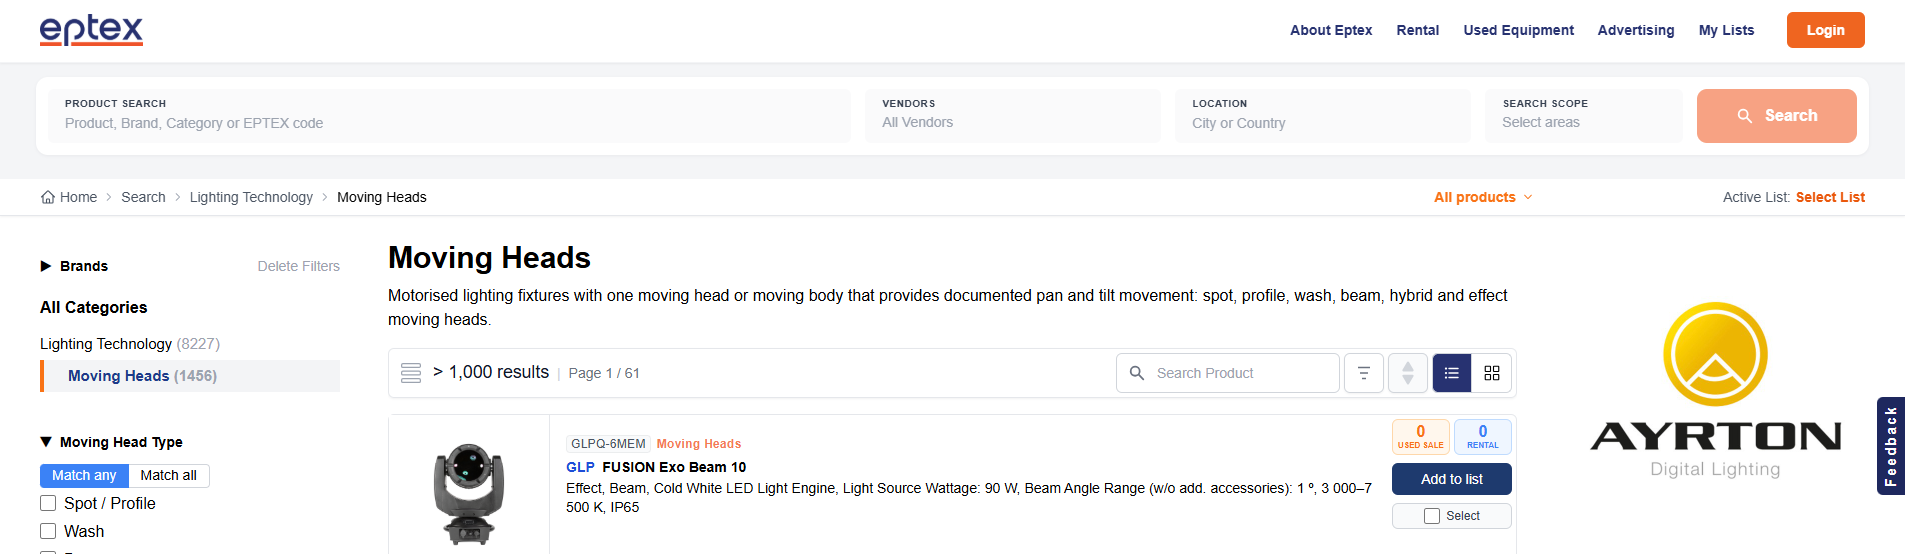Click the GLP brand link
1905x554 pixels.
coord(580,467)
